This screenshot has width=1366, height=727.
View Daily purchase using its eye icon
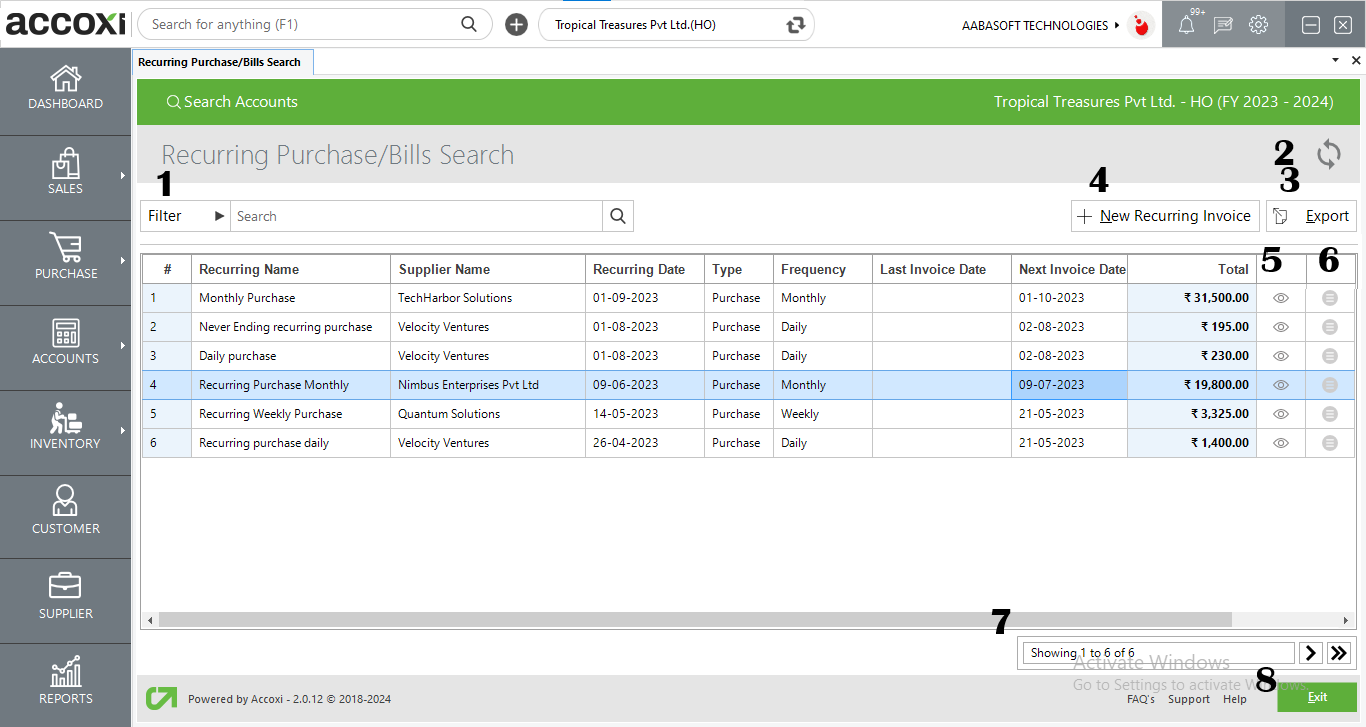(1280, 355)
